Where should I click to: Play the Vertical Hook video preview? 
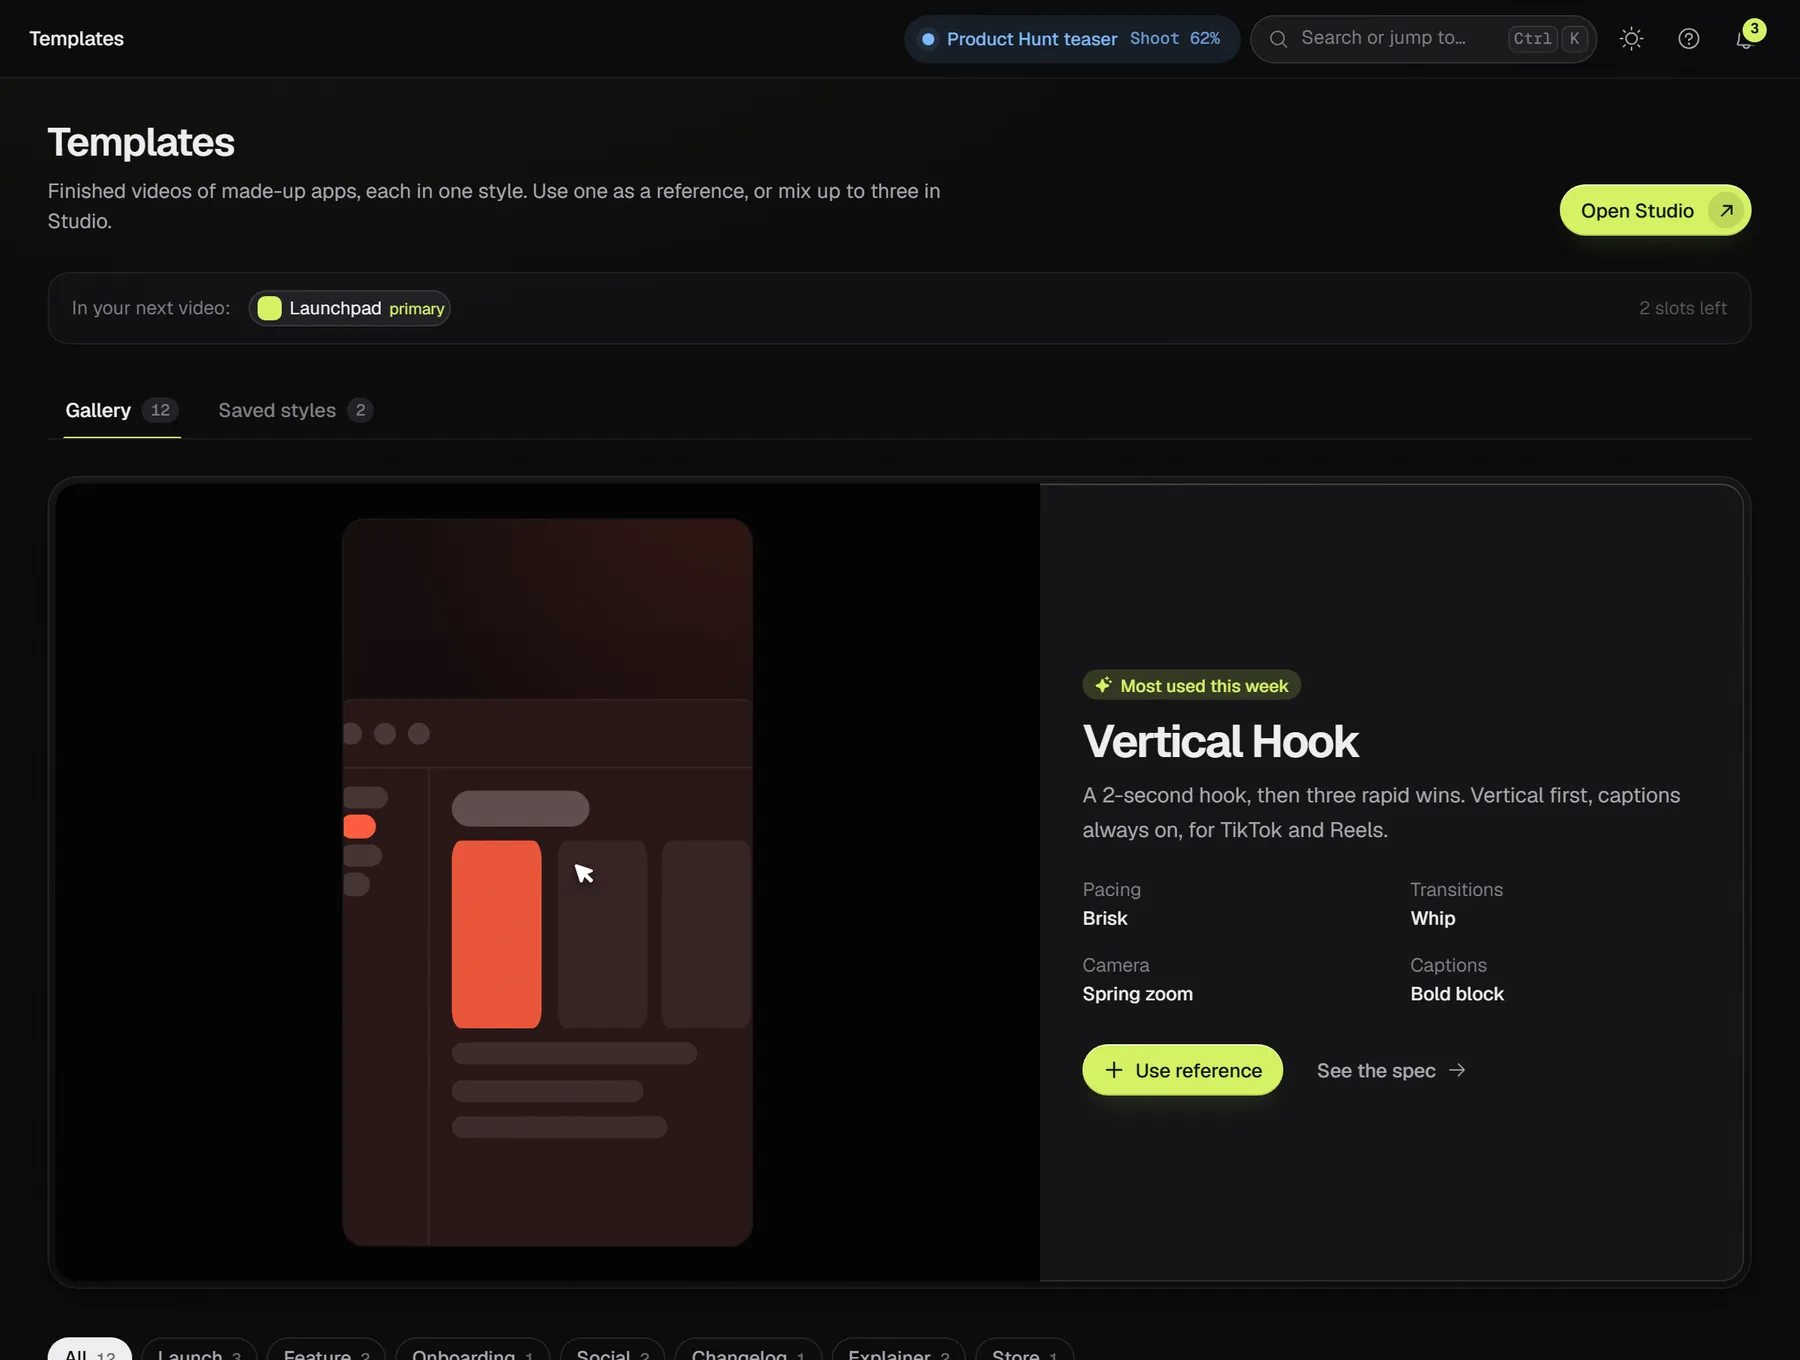click(547, 882)
